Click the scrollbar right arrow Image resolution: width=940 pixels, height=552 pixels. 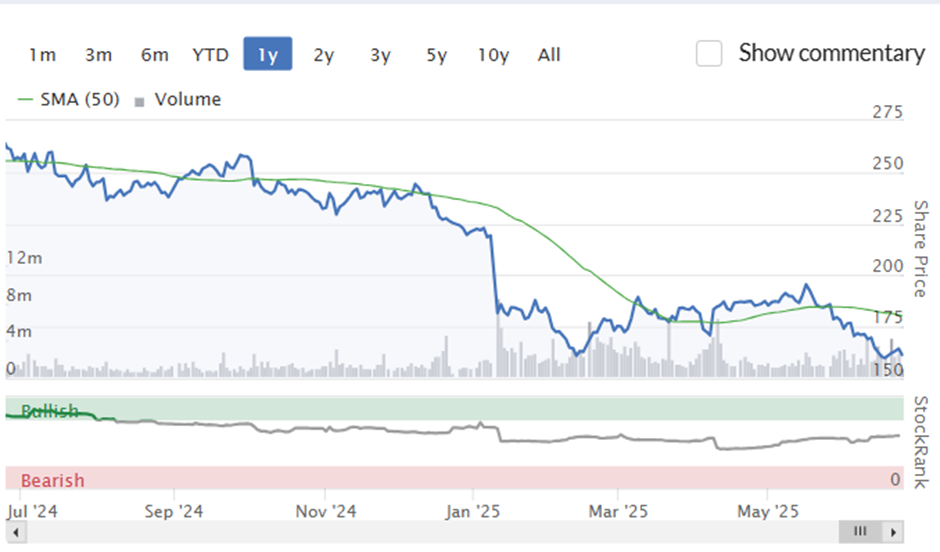point(893,532)
